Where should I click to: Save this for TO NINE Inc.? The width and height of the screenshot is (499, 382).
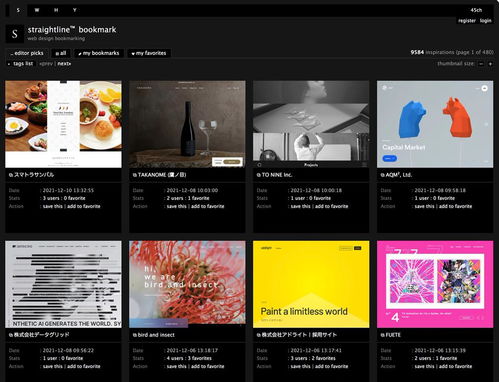[x=301, y=206]
